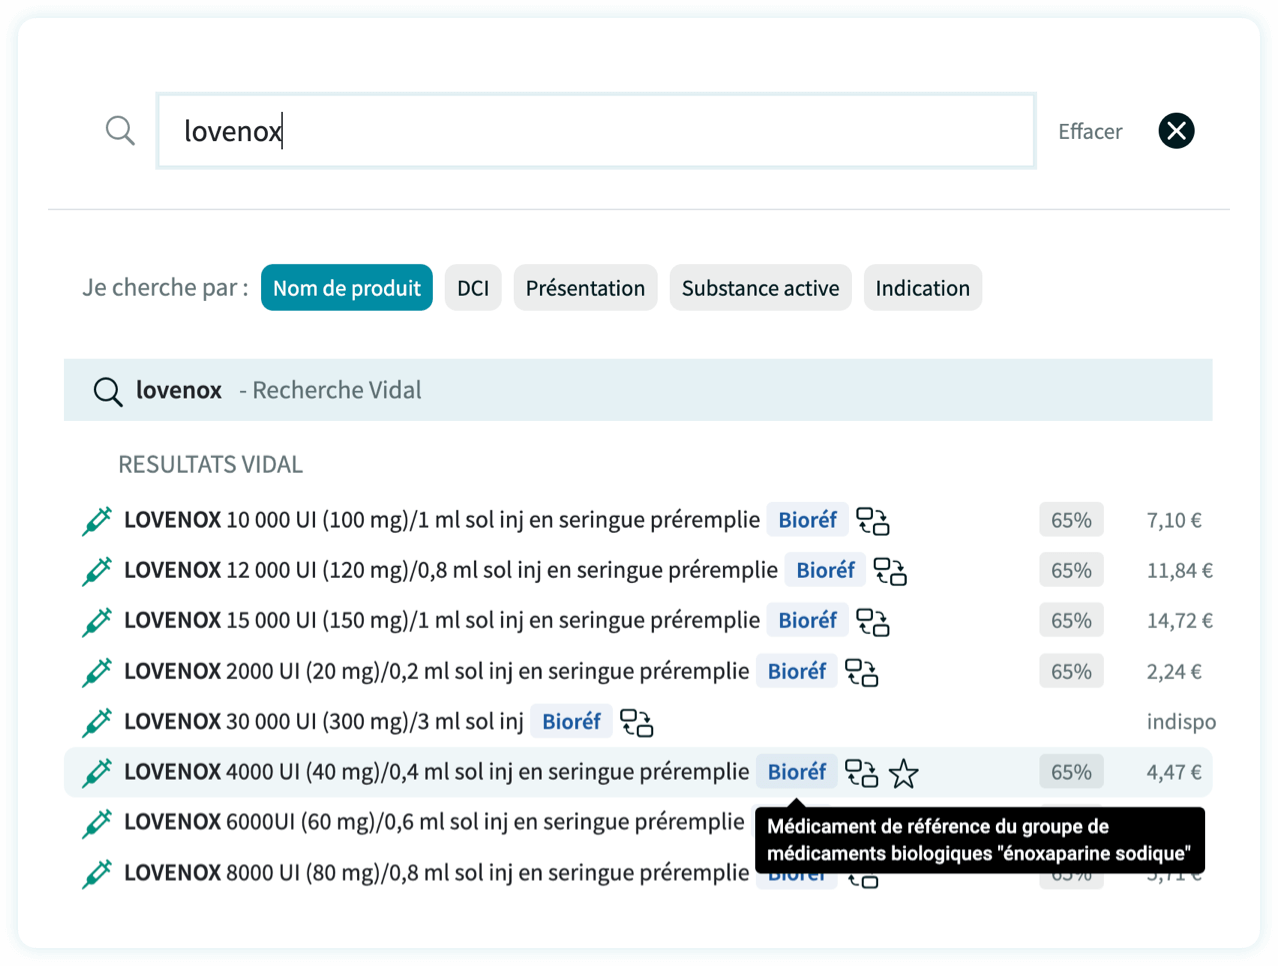Click syringe icon for LOVENOX 4000 UI
This screenshot has height=966, width=1278.
(x=96, y=772)
